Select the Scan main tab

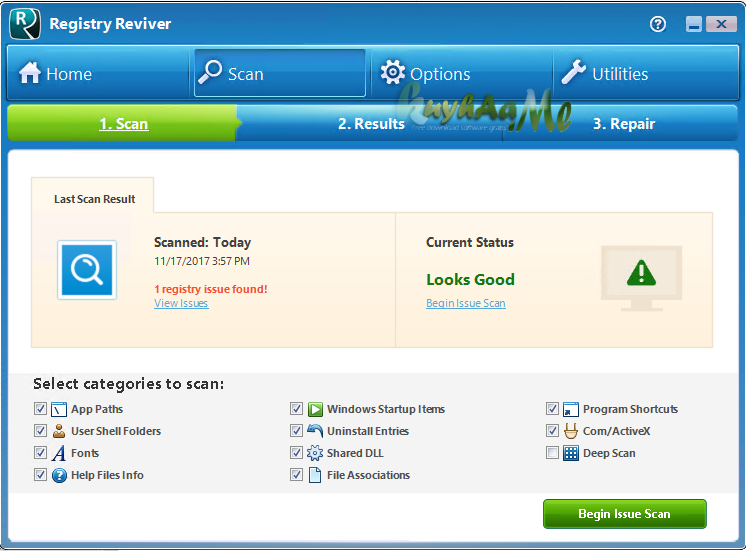point(280,73)
